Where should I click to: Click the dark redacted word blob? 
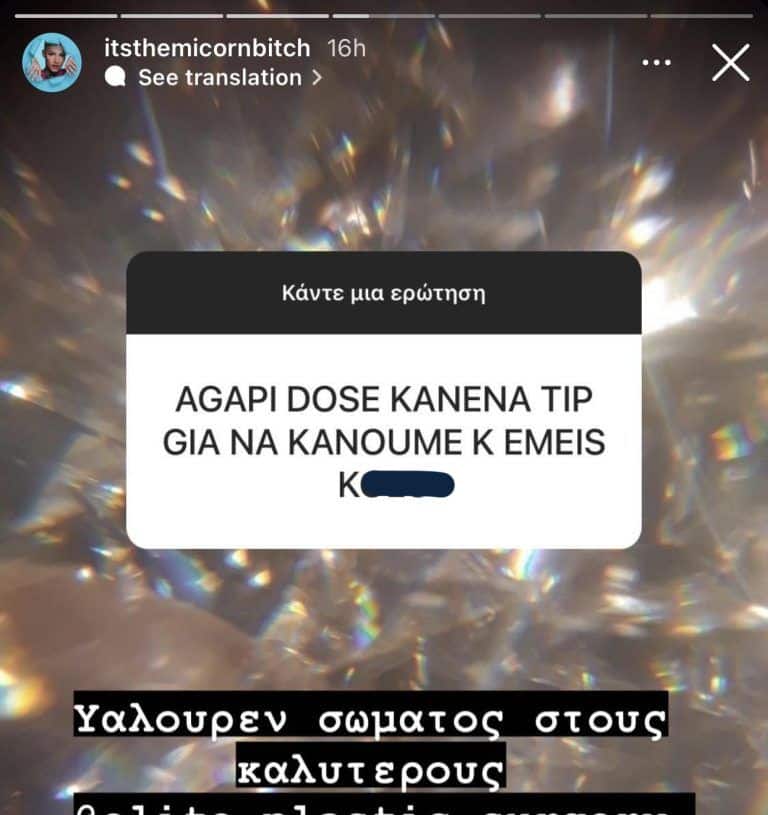pos(407,484)
